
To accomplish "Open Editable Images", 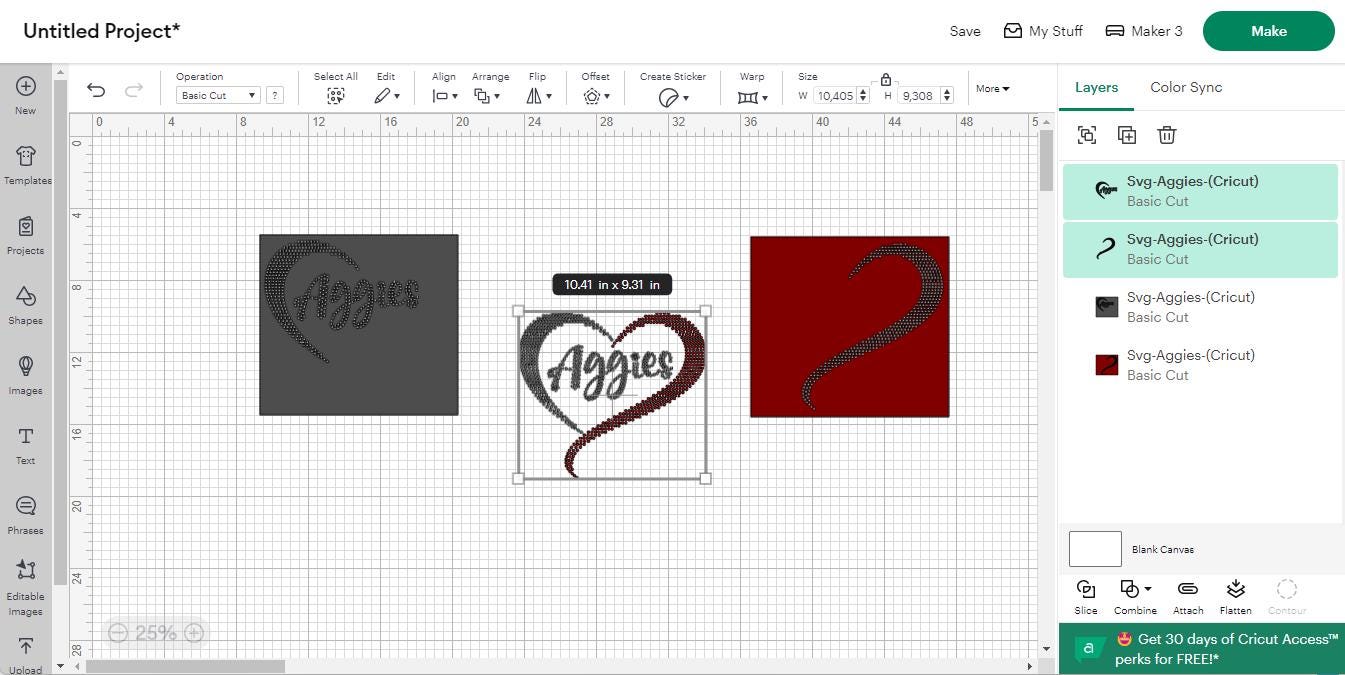I will 25,570.
